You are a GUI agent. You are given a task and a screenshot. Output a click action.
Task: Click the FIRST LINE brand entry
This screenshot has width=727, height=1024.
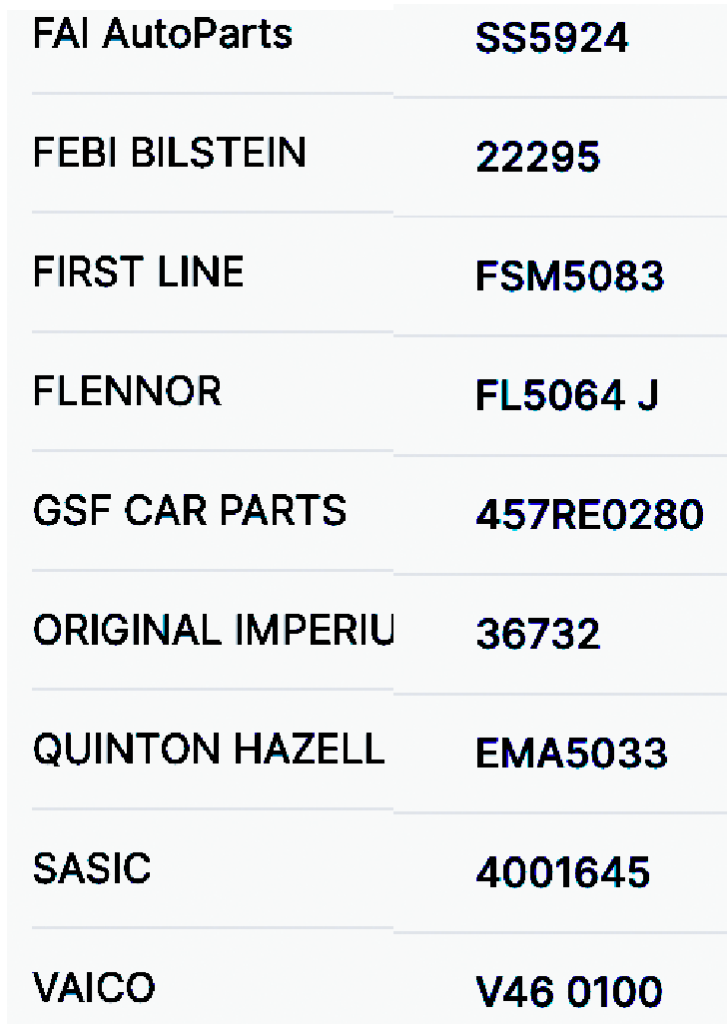click(138, 272)
